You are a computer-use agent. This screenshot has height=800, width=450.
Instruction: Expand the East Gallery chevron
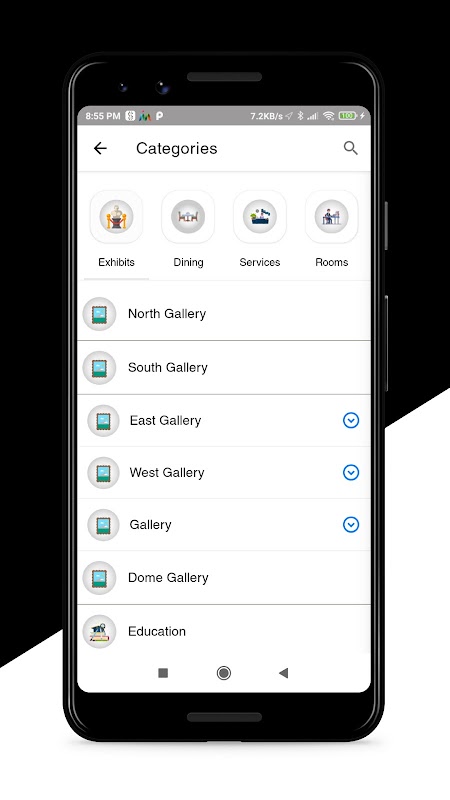(x=351, y=420)
